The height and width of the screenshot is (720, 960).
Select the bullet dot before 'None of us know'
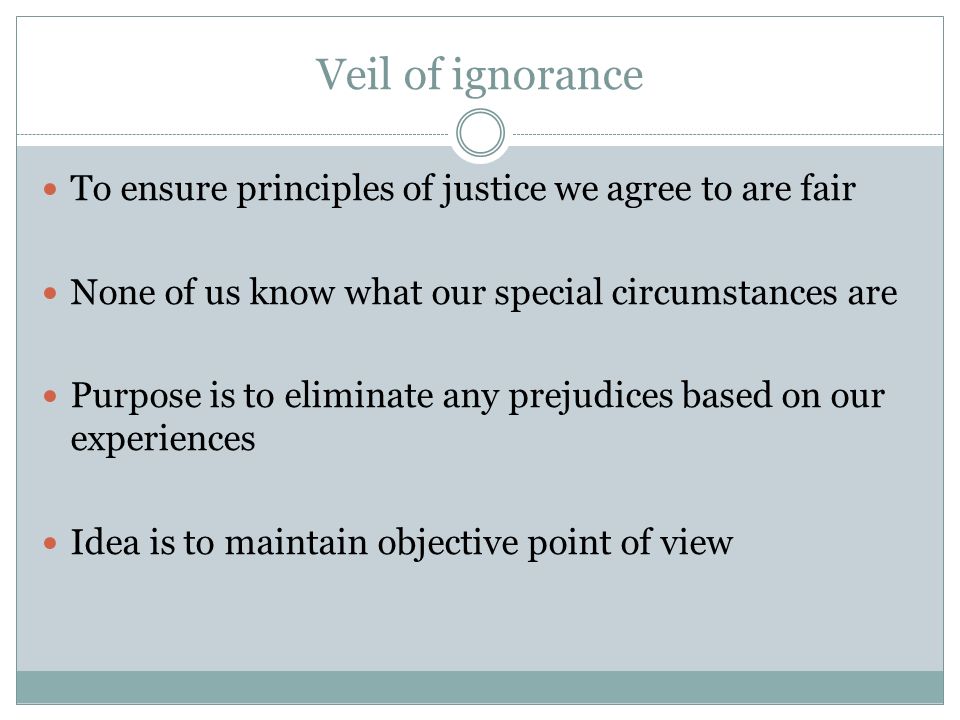pyautogui.click(x=50, y=293)
